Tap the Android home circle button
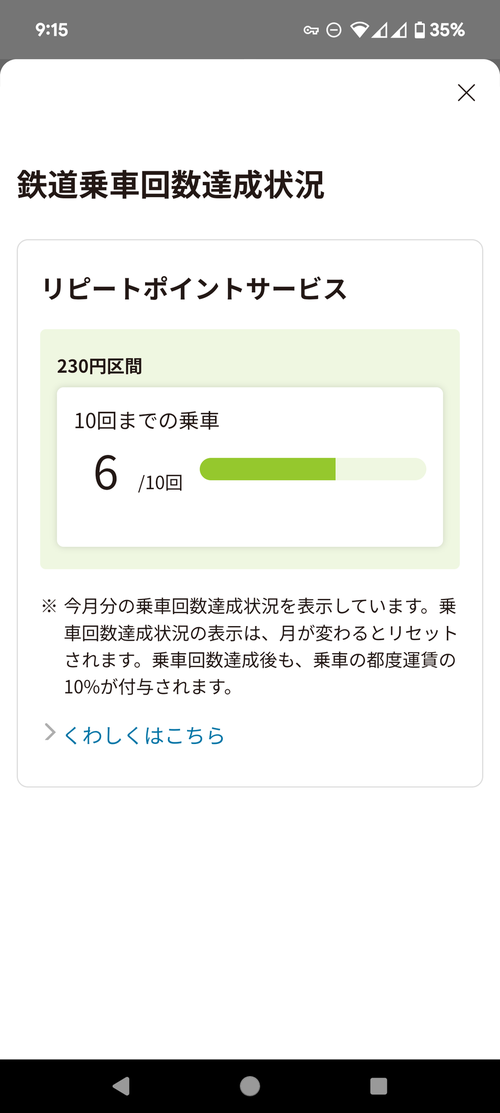This screenshot has width=500, height=1113. click(250, 1085)
